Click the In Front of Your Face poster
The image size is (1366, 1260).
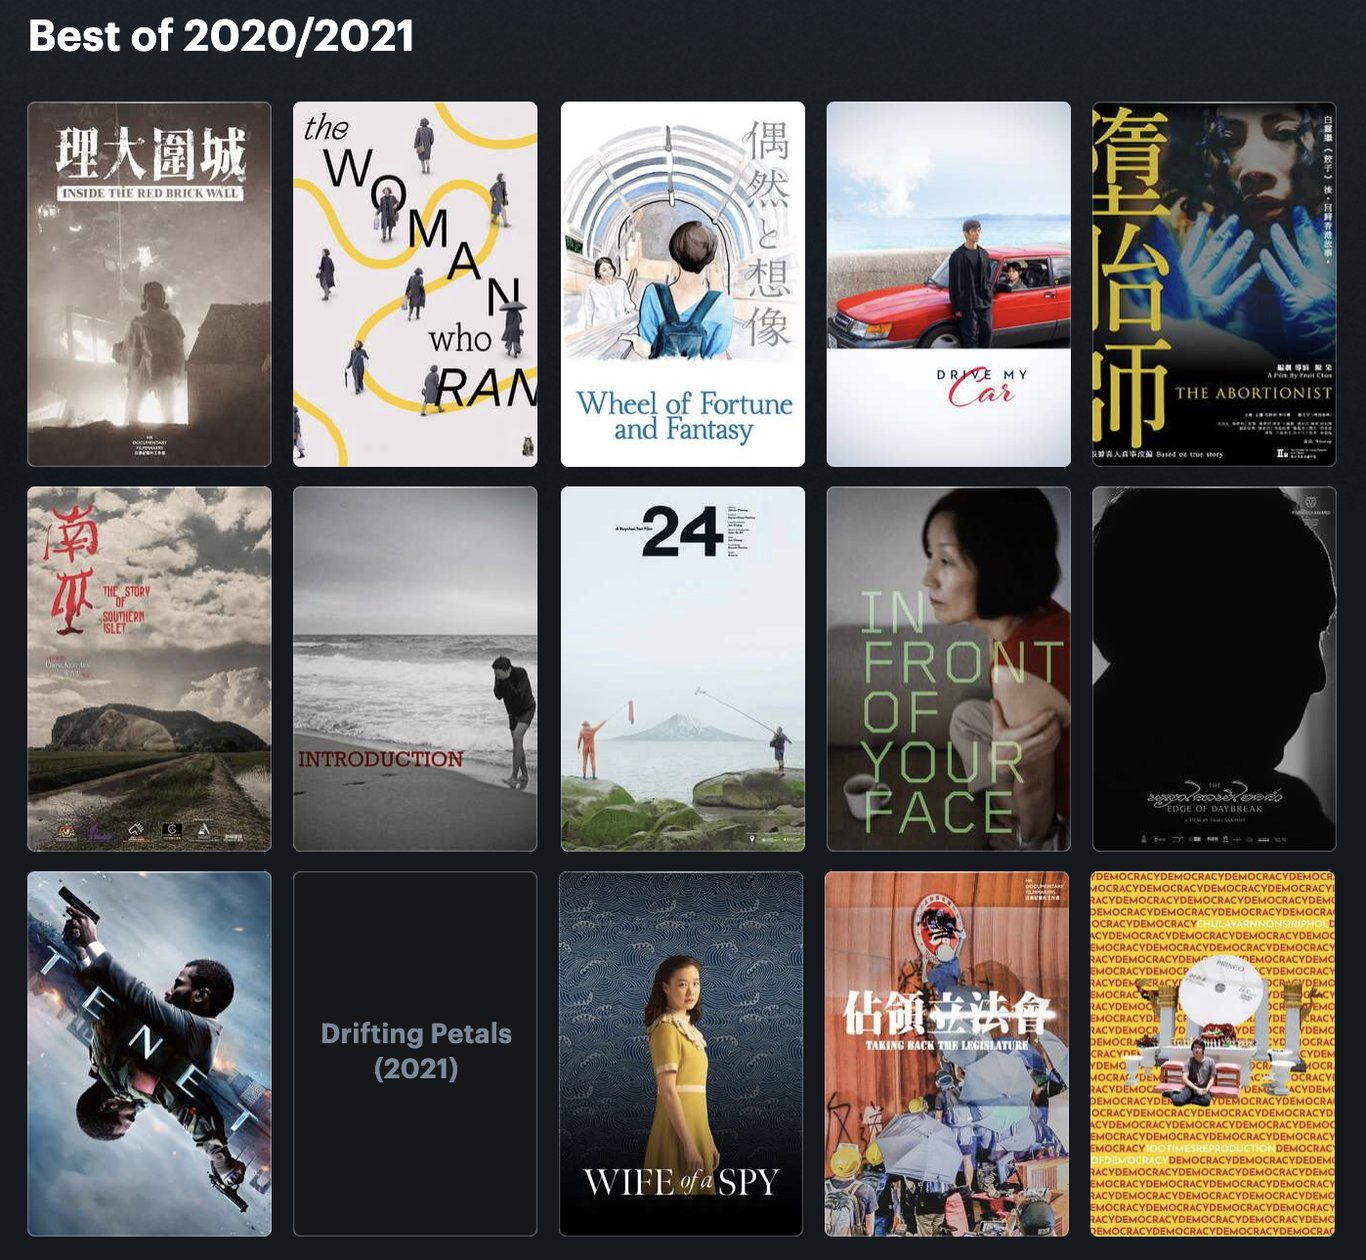948,669
